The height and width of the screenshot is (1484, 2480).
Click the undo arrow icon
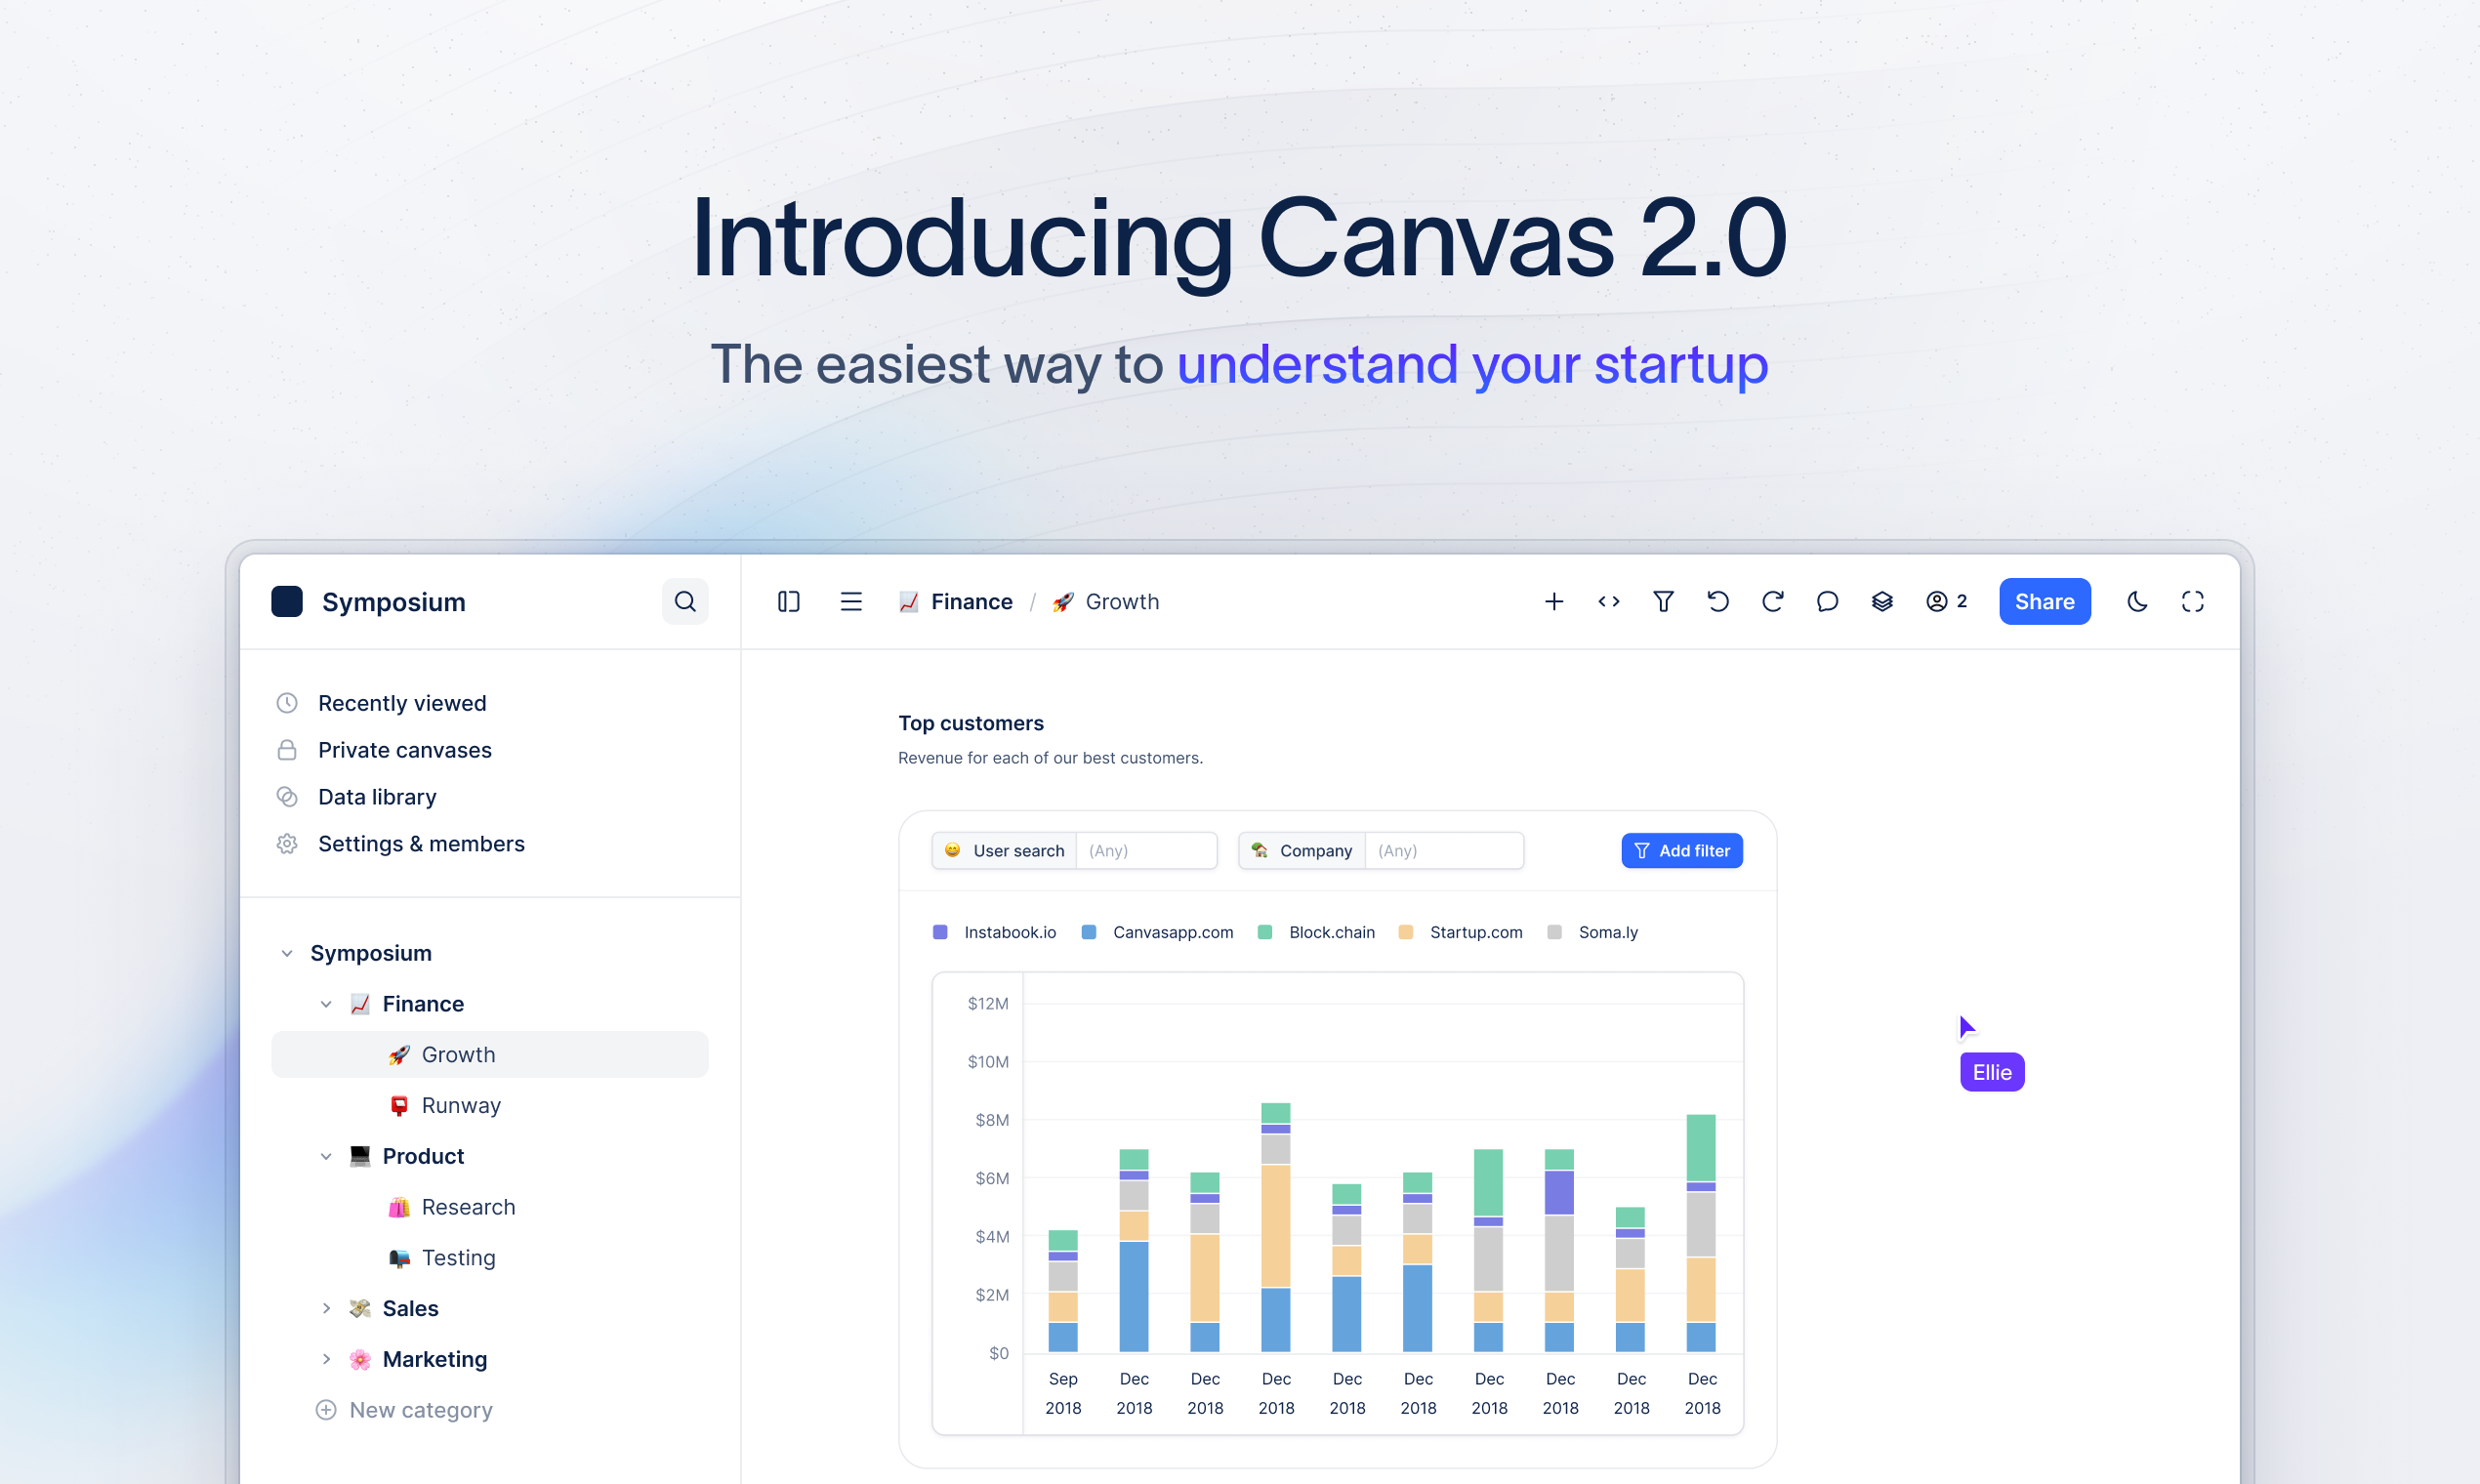pos(1717,601)
